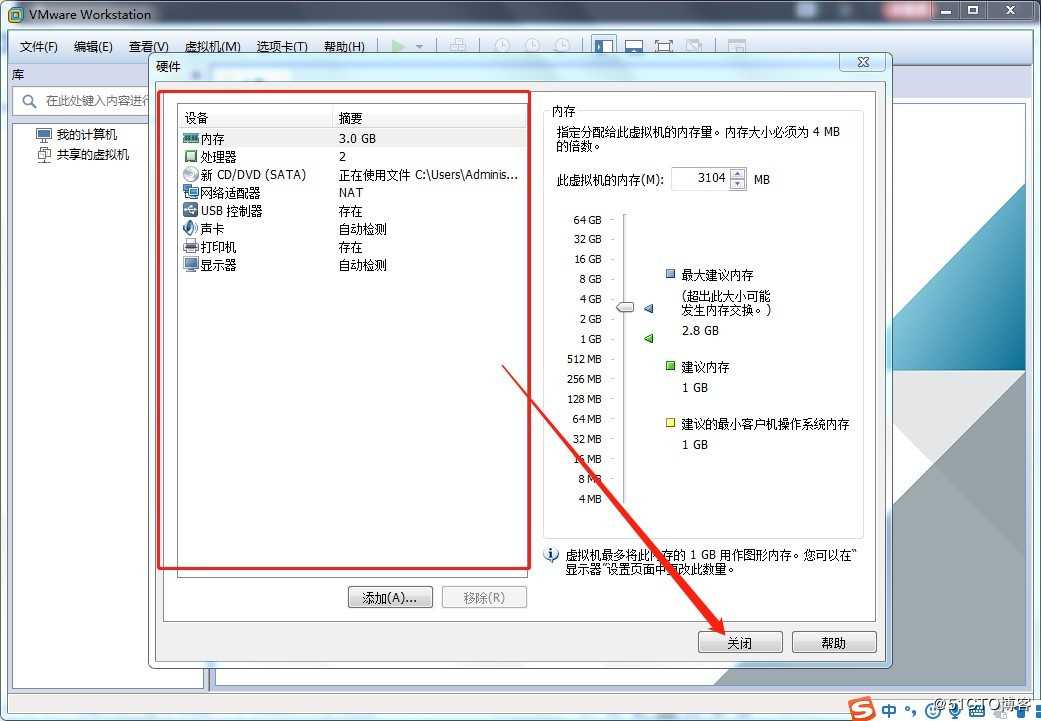
Task: Click the memory slider thumb handle
Action: 625,307
